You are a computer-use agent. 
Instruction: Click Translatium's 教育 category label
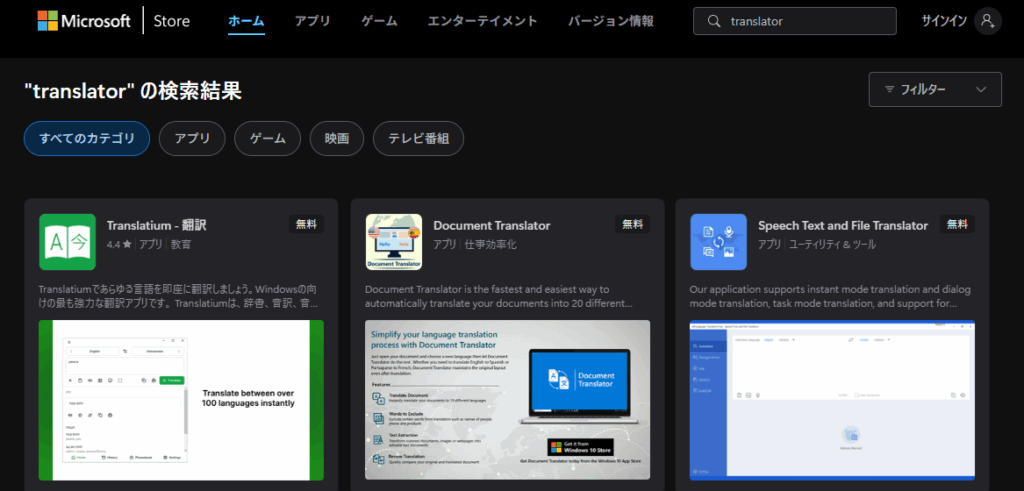[x=182, y=245]
